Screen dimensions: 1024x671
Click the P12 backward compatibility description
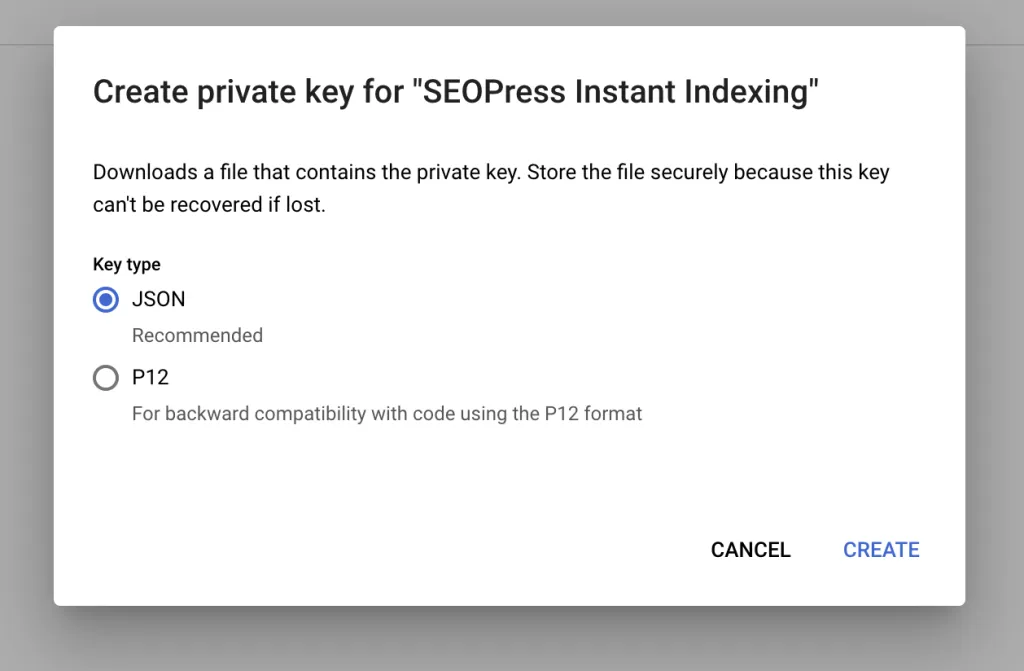click(386, 413)
